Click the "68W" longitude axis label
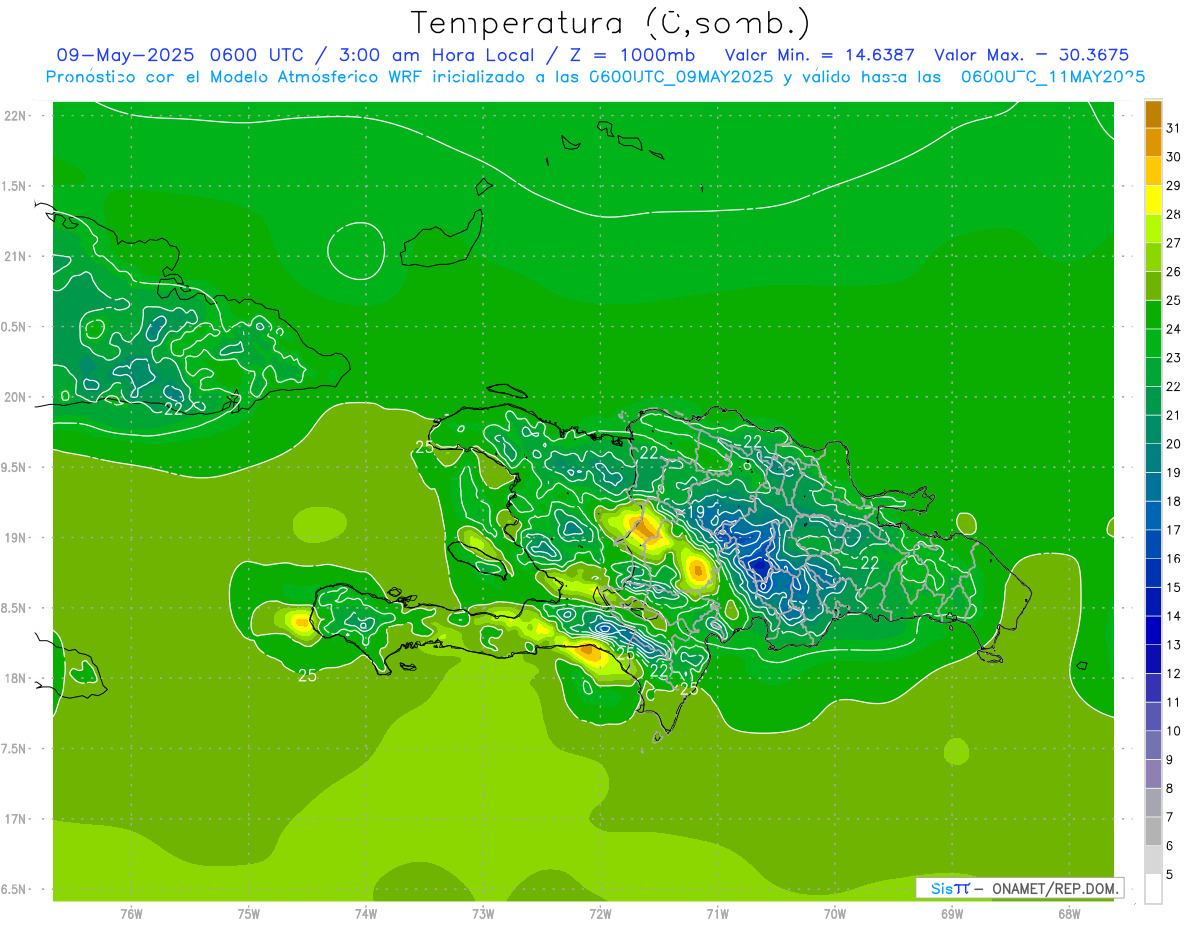Image resolution: width=1200 pixels, height=927 pixels. (x=1069, y=914)
